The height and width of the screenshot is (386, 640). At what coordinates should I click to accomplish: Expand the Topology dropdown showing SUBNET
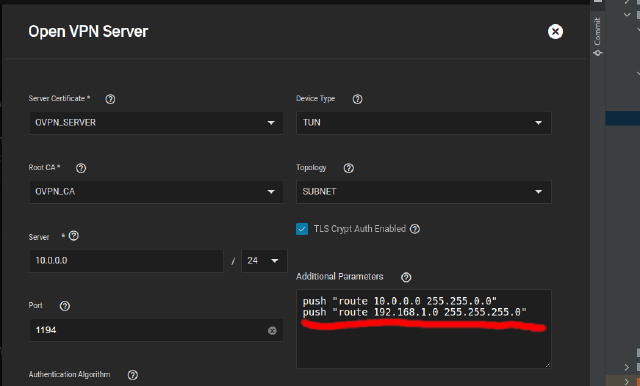(x=424, y=192)
